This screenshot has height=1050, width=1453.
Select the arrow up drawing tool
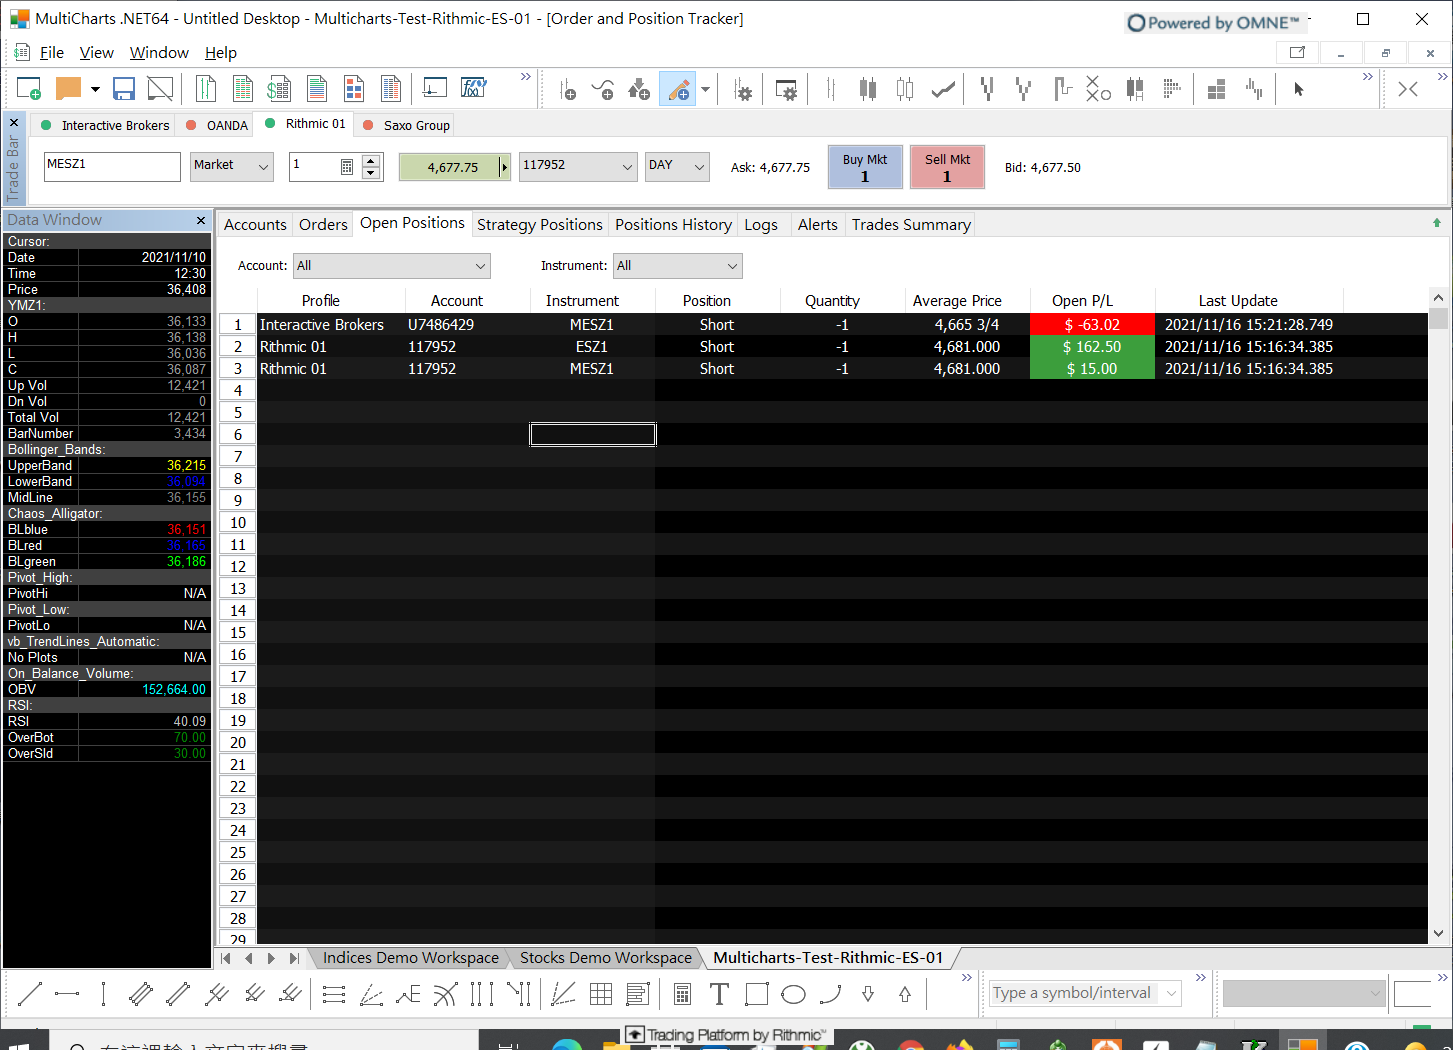pos(905,994)
